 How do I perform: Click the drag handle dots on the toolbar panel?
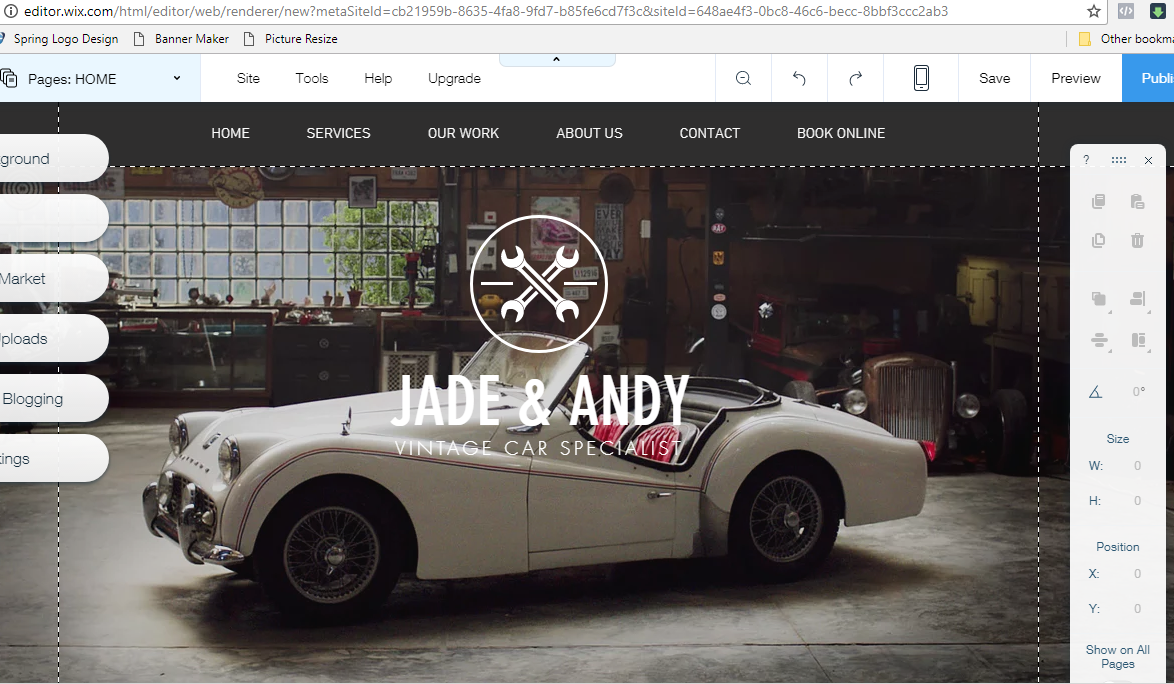(x=1119, y=160)
